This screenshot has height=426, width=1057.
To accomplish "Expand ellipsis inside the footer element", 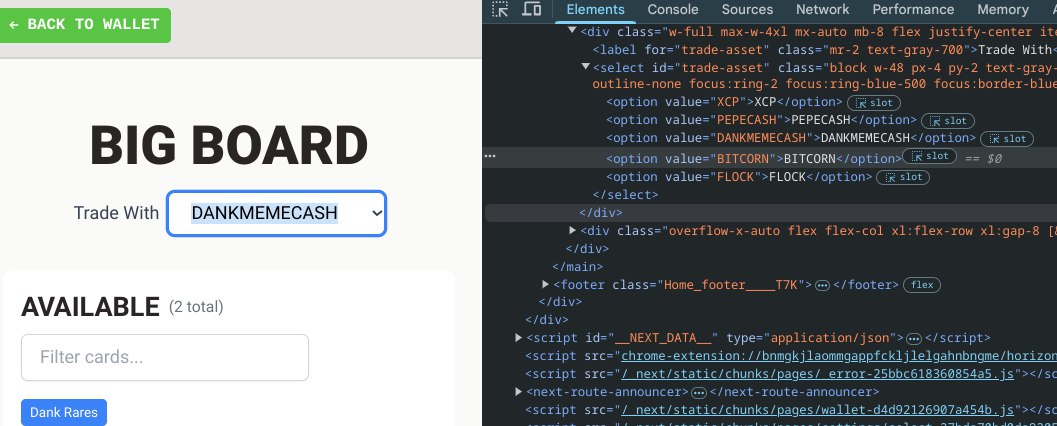I will pyautogui.click(x=822, y=285).
